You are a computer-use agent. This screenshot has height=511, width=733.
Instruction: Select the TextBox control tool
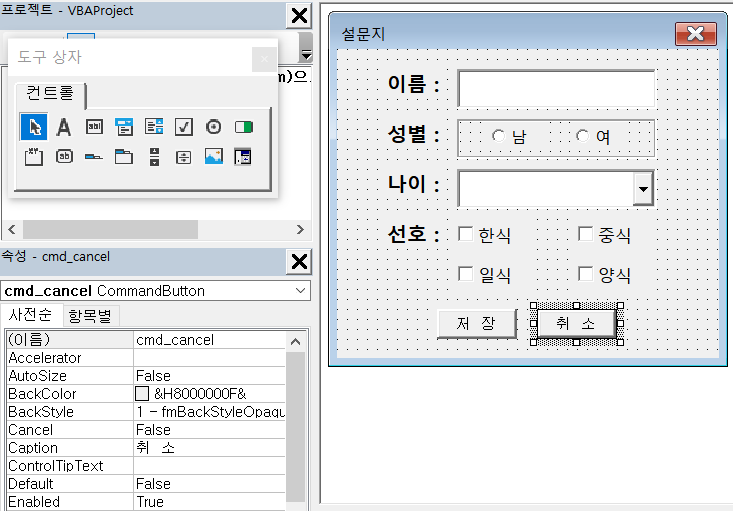[x=94, y=127]
